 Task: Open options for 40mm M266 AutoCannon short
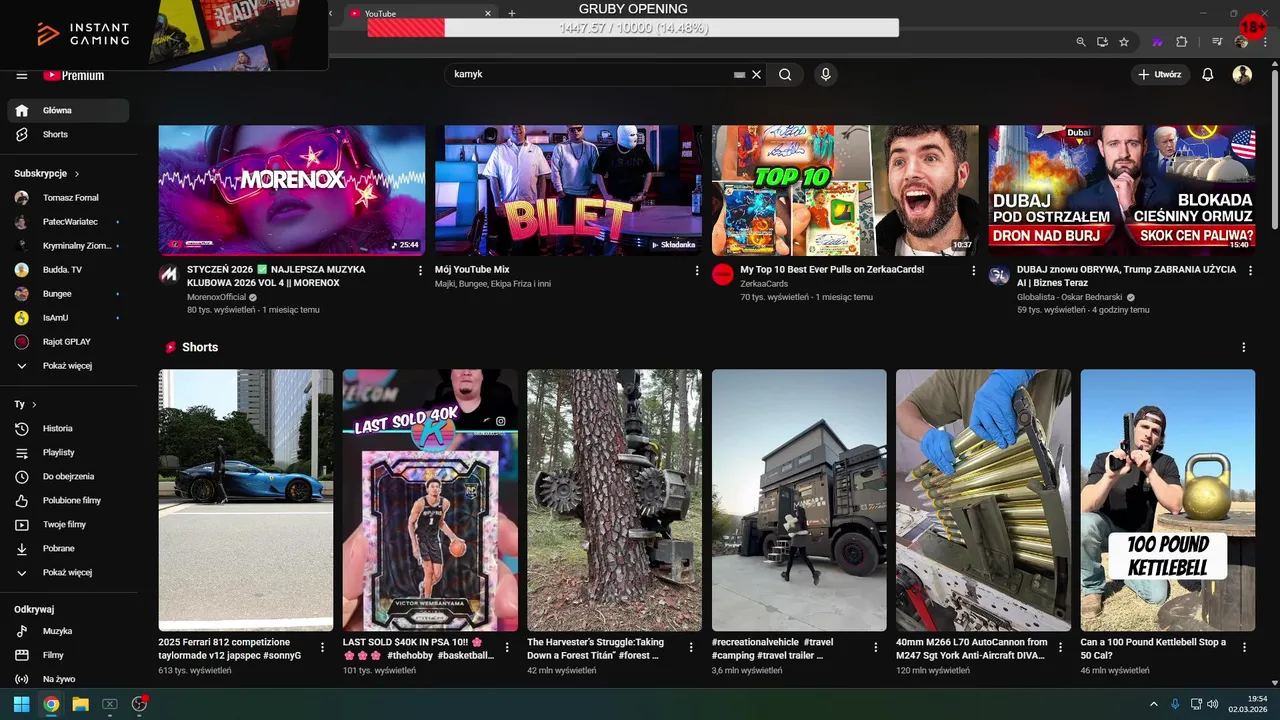[1060, 648]
